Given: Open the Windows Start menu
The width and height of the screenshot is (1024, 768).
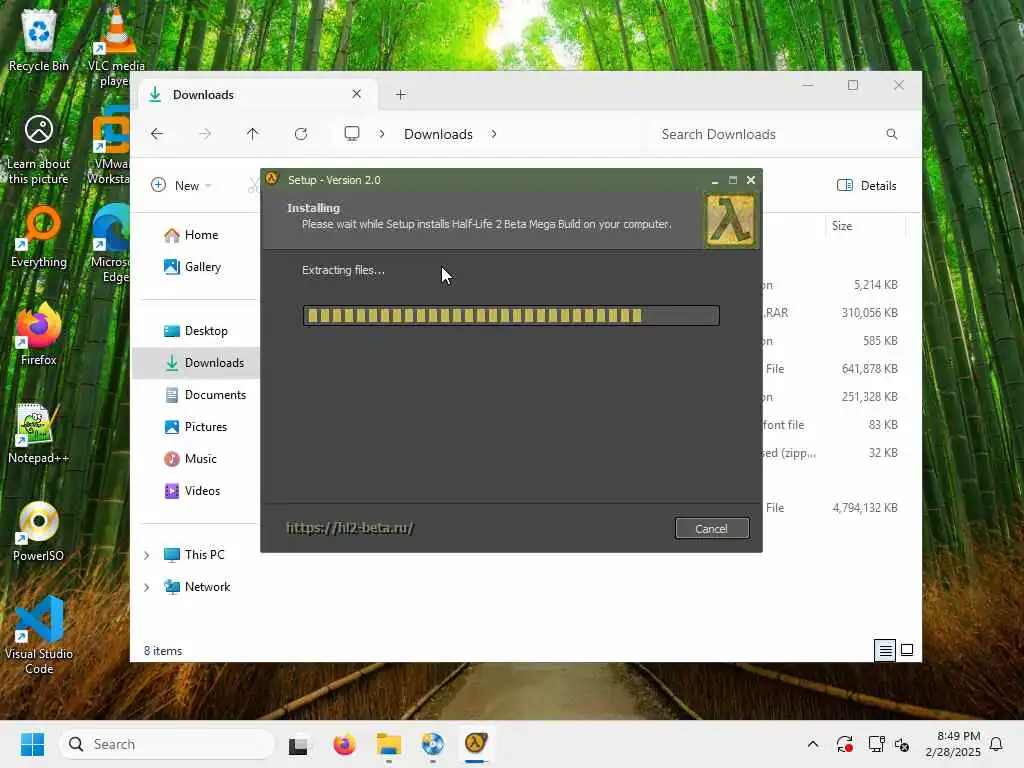Looking at the screenshot, I should 32,744.
